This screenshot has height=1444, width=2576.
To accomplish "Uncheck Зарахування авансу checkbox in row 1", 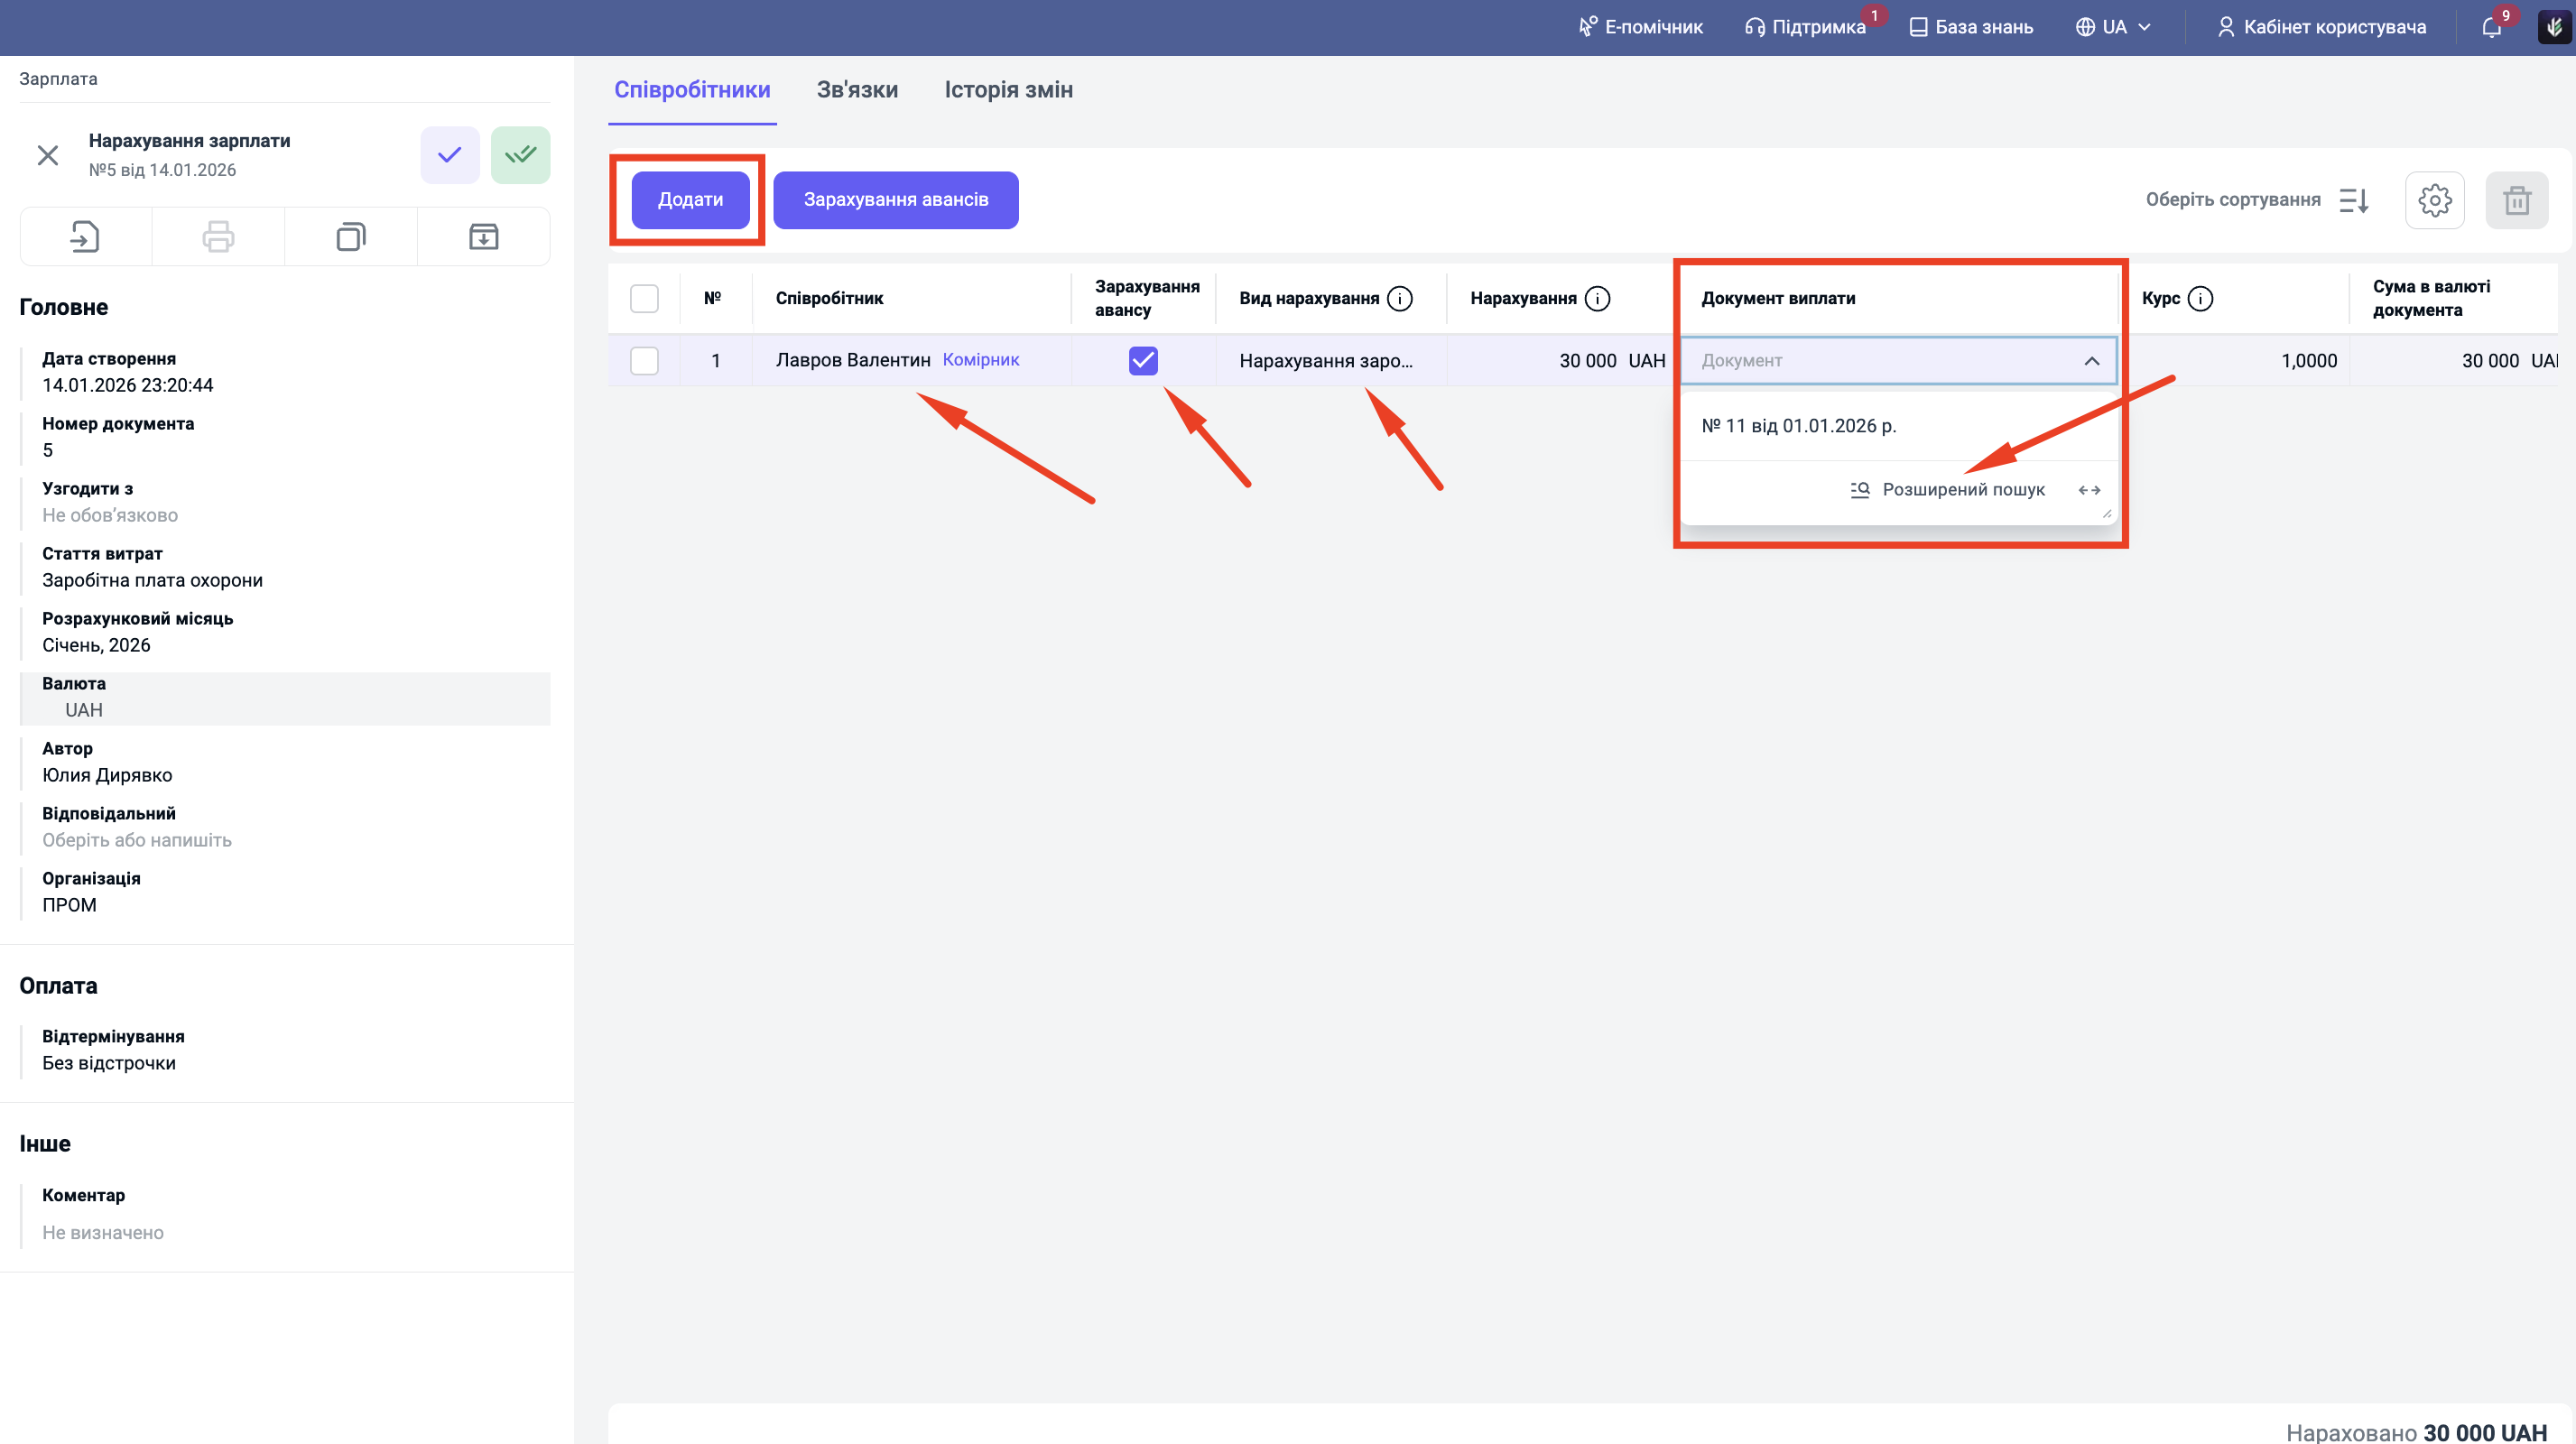I will (1143, 360).
